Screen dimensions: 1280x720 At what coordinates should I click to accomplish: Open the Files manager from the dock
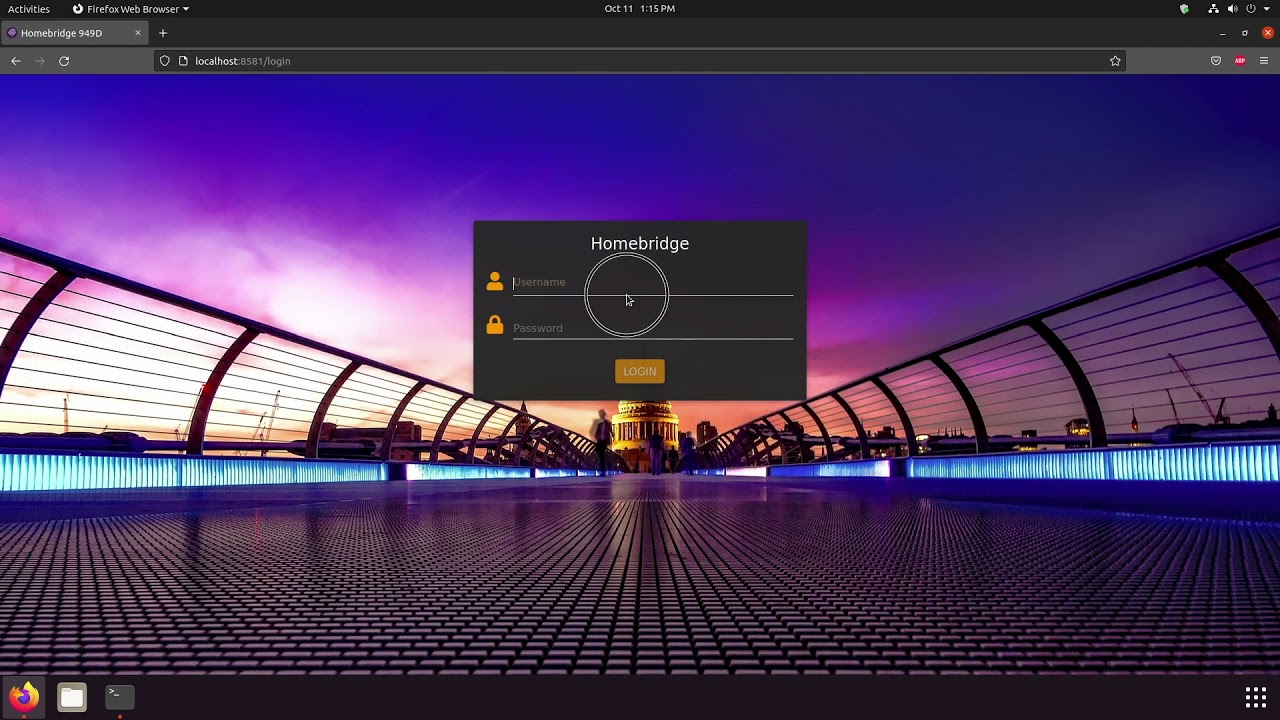[72, 696]
